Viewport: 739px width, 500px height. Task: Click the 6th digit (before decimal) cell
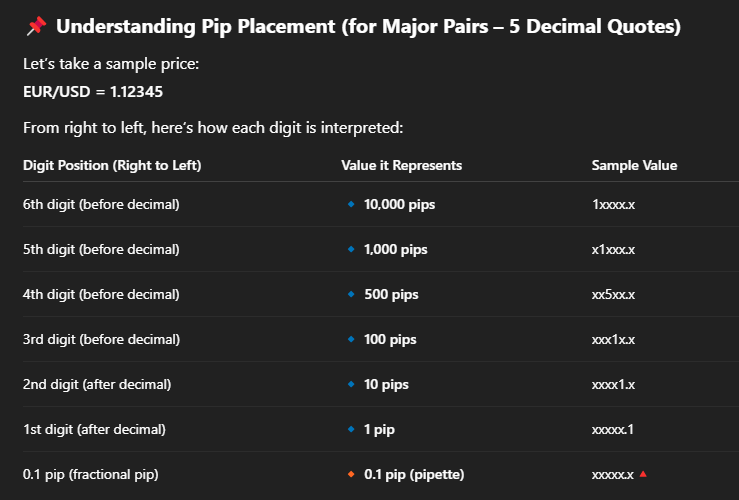coord(101,205)
